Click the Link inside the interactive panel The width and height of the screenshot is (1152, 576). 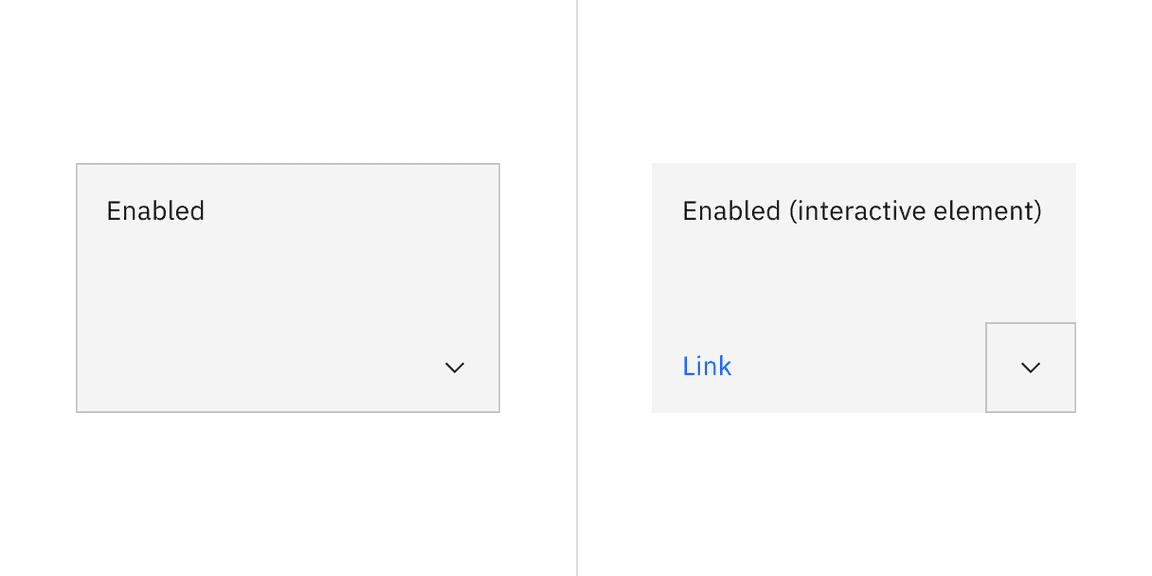[x=707, y=366]
